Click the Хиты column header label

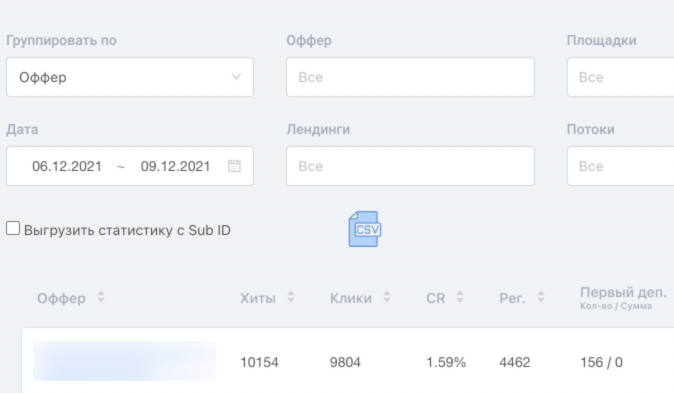coord(257,298)
